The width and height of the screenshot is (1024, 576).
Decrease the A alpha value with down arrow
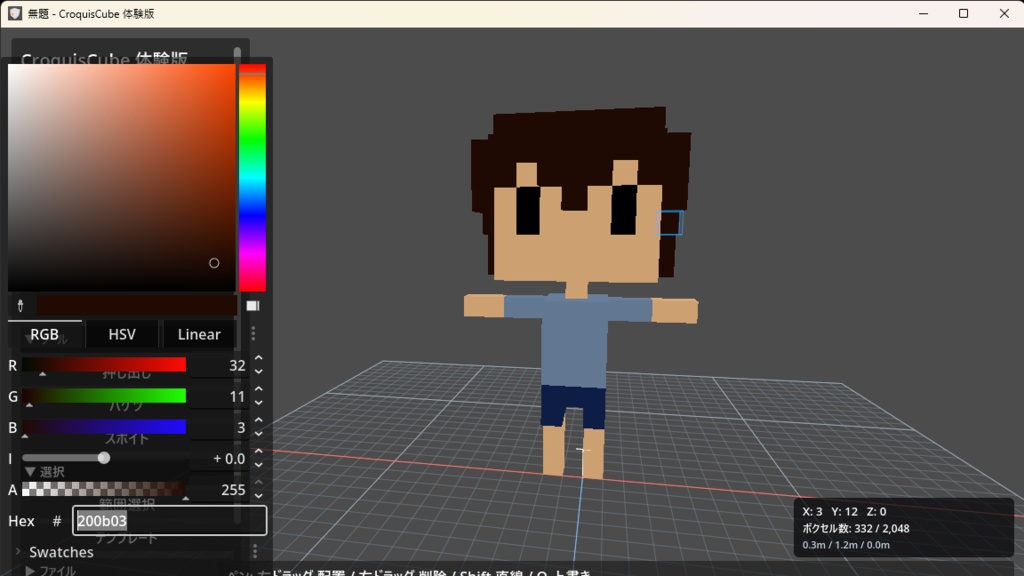[x=259, y=496]
